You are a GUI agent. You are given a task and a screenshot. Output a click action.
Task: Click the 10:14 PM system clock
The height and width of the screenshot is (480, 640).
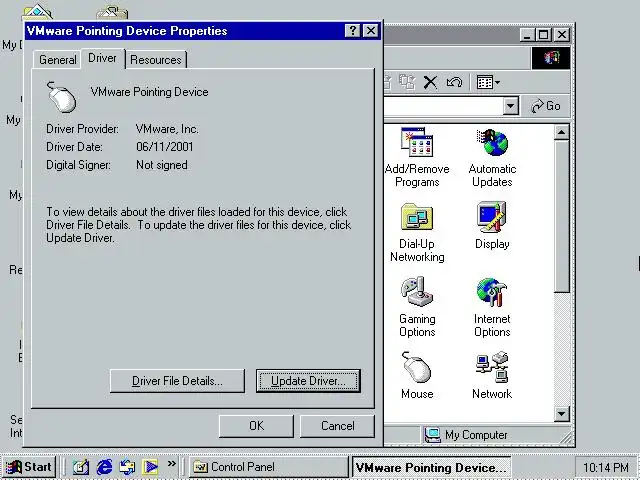[x=606, y=467]
